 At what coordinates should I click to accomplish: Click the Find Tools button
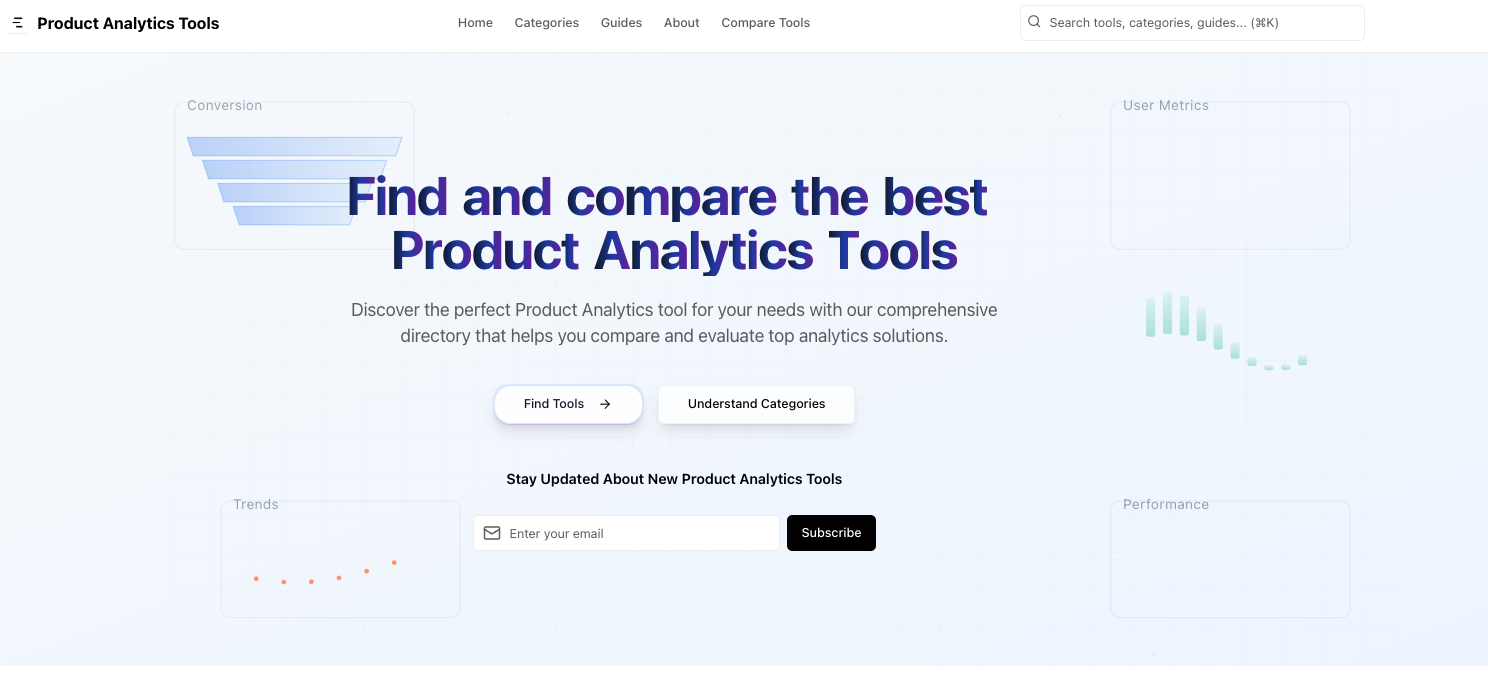568,404
